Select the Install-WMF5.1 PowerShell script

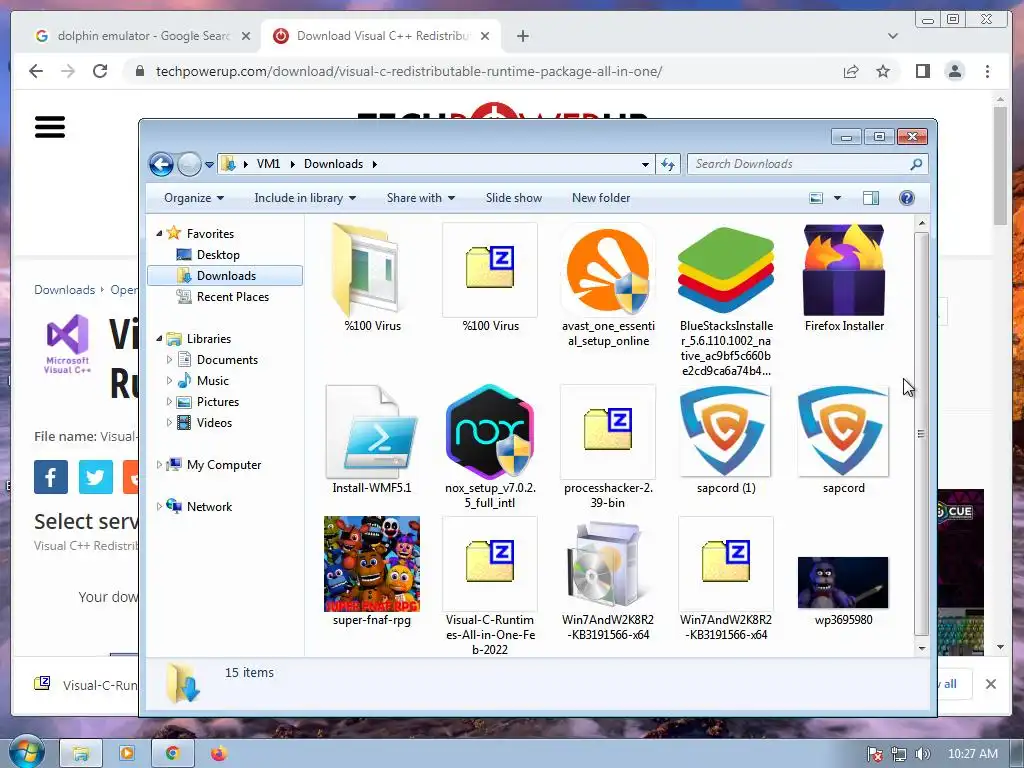(372, 432)
